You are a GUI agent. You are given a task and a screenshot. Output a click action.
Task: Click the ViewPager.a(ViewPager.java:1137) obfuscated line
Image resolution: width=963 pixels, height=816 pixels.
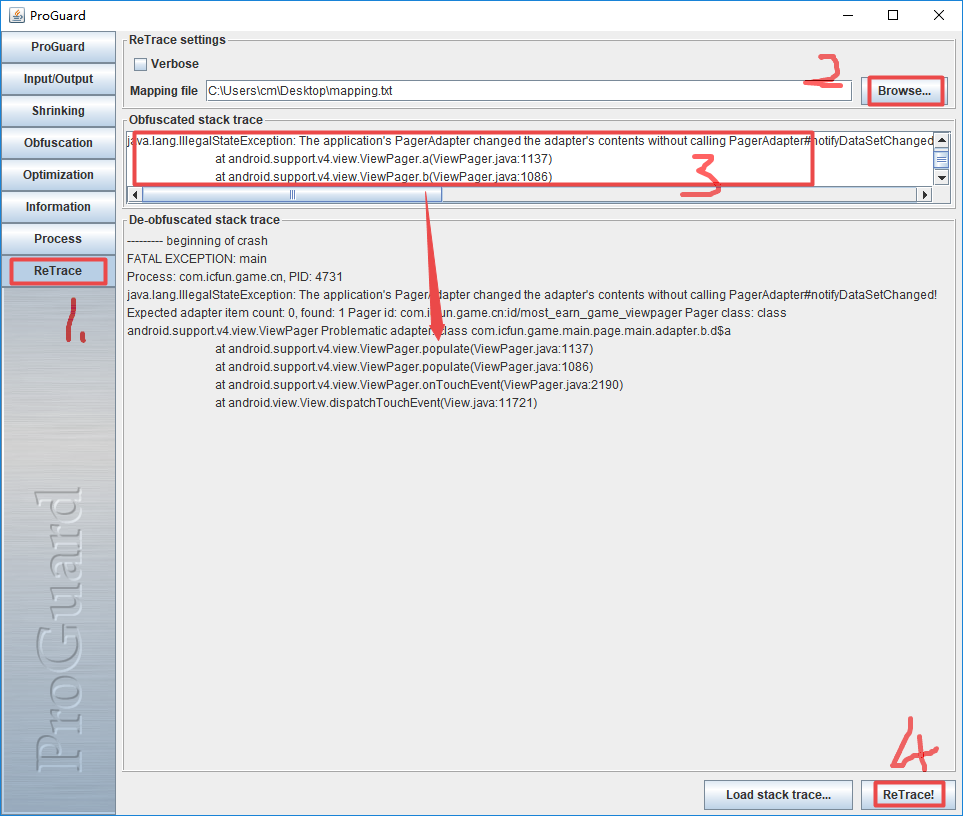coord(383,159)
